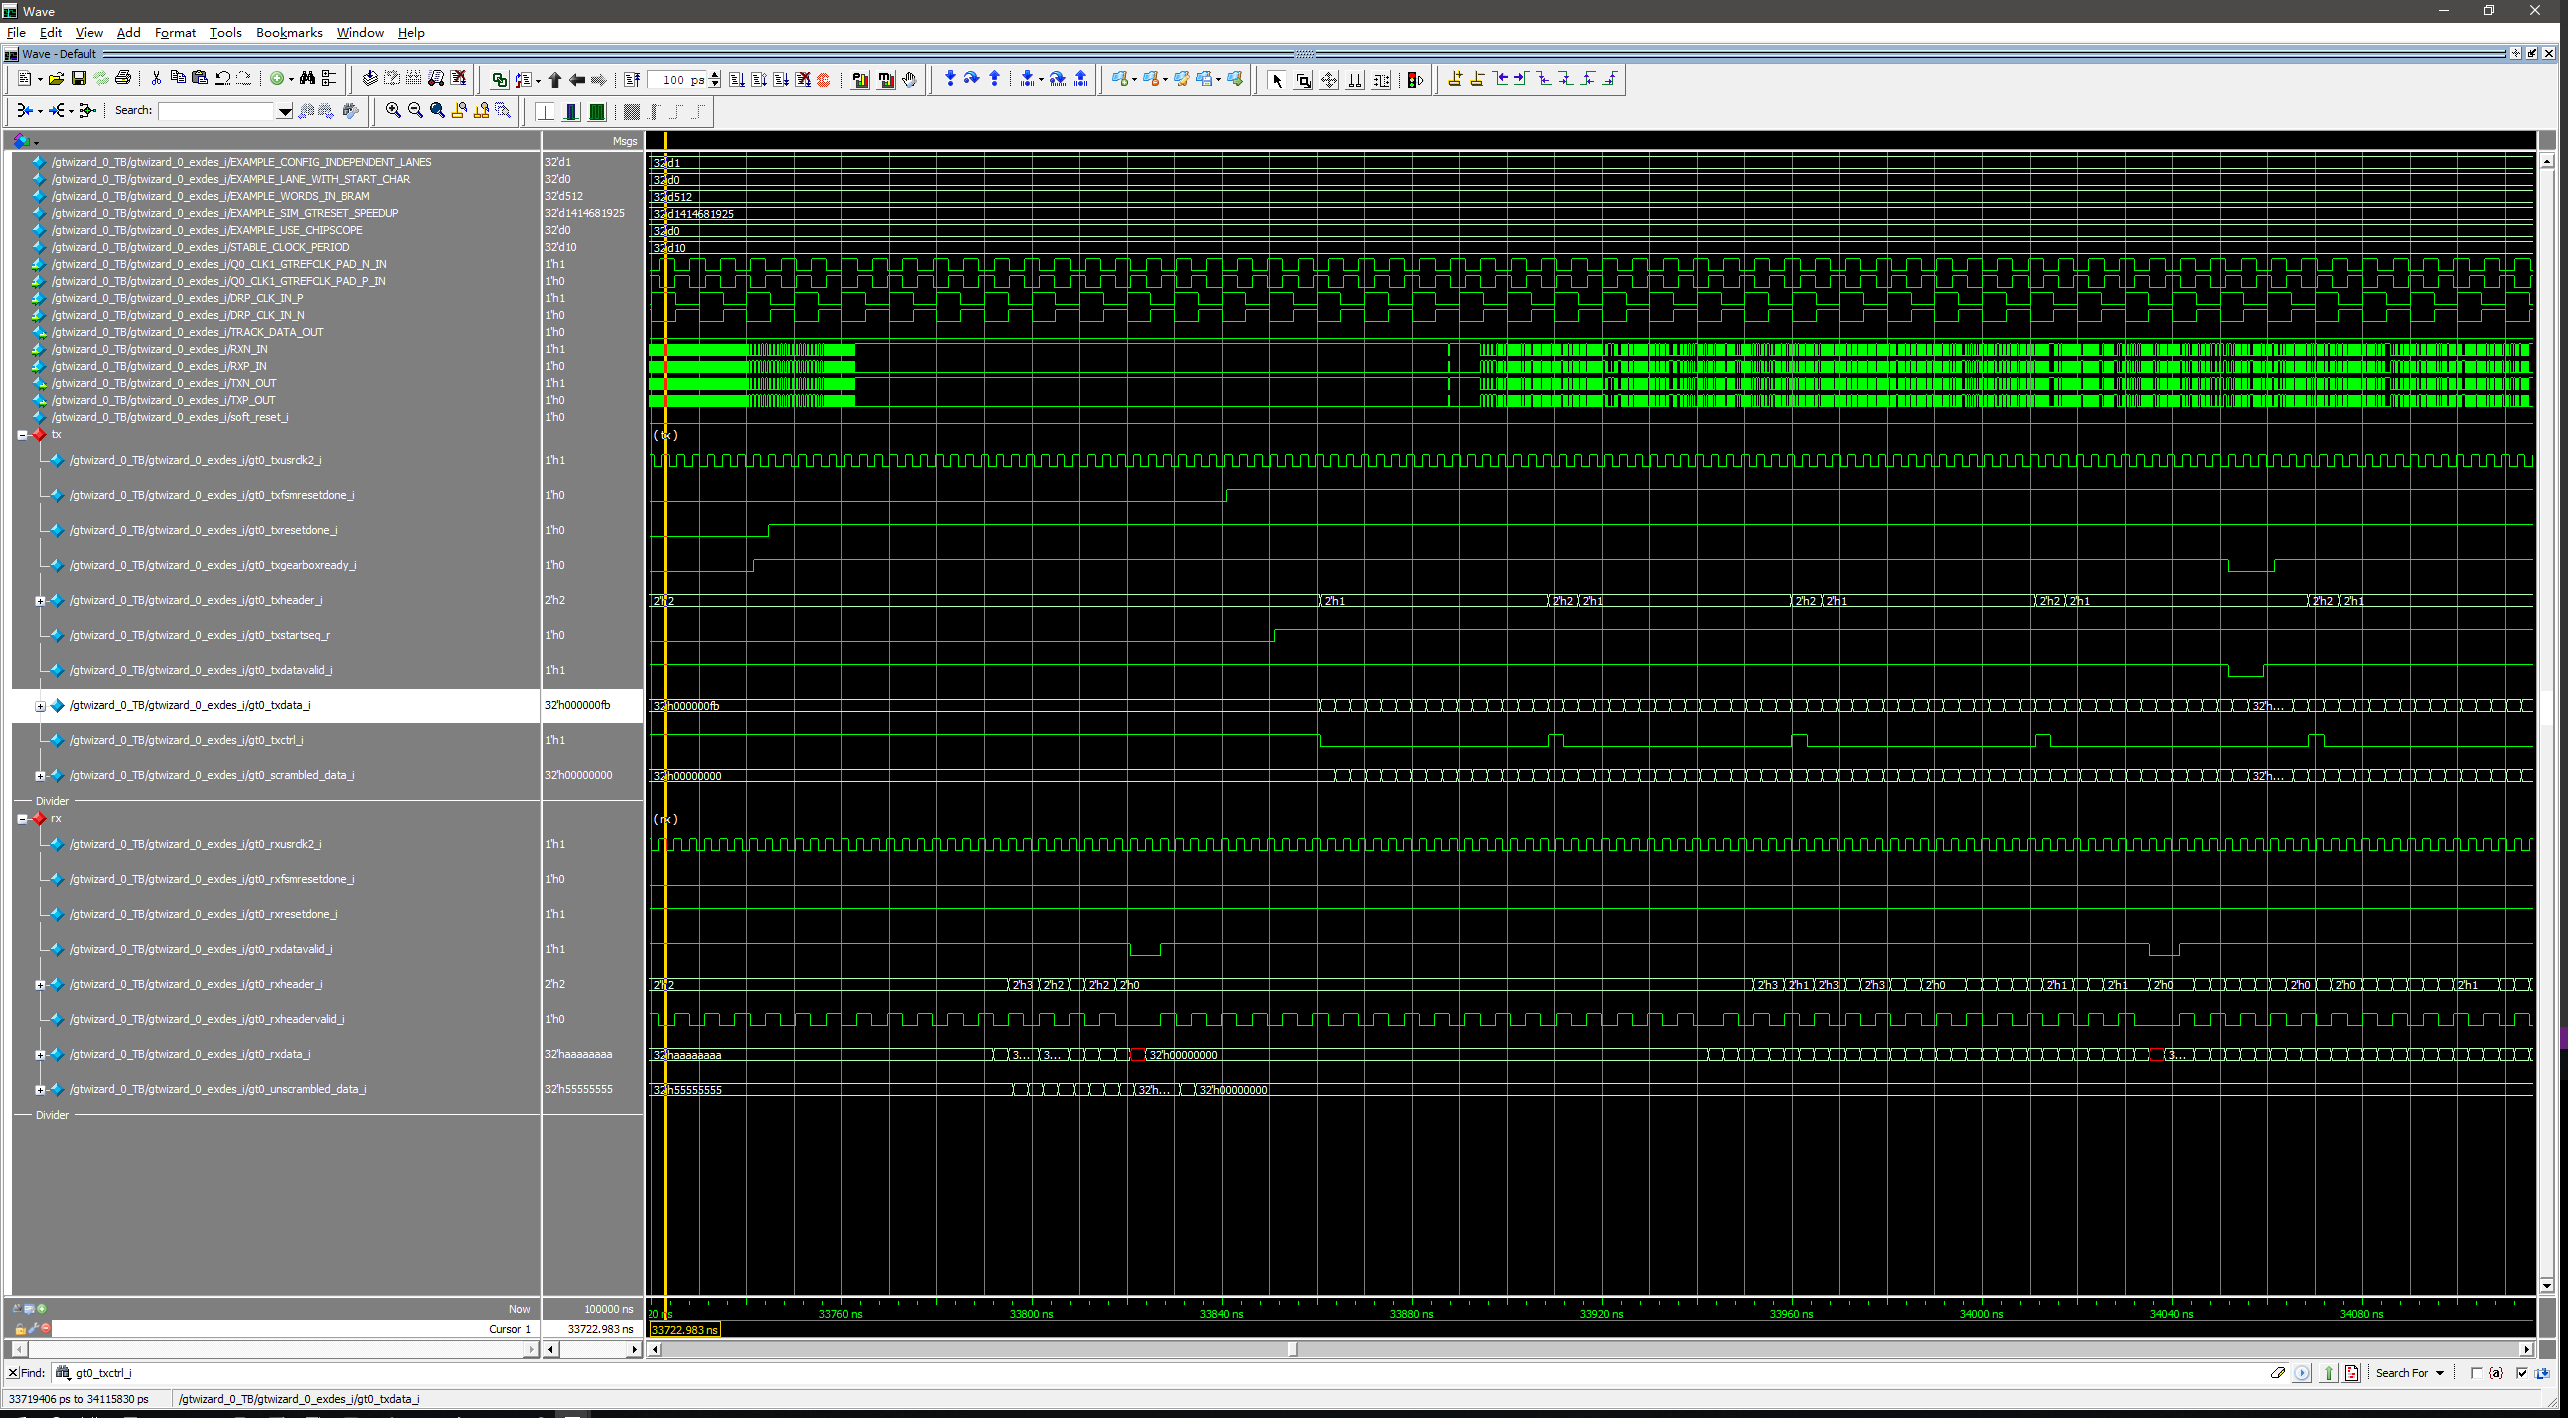Click the Print icon in toolbar
Viewport: 2568px width, 1418px height.
tap(123, 79)
